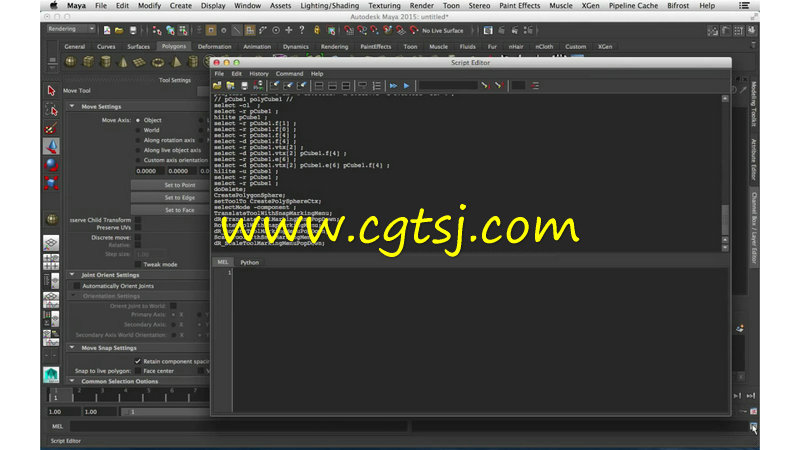
Task: Click the Set to Edge button
Action: point(170,197)
